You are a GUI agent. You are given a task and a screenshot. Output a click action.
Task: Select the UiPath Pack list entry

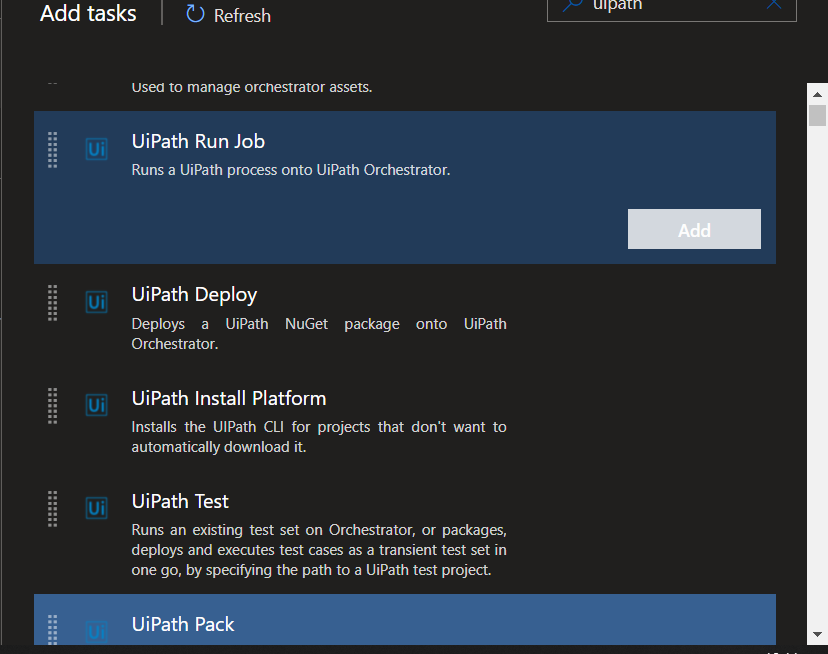click(300, 624)
